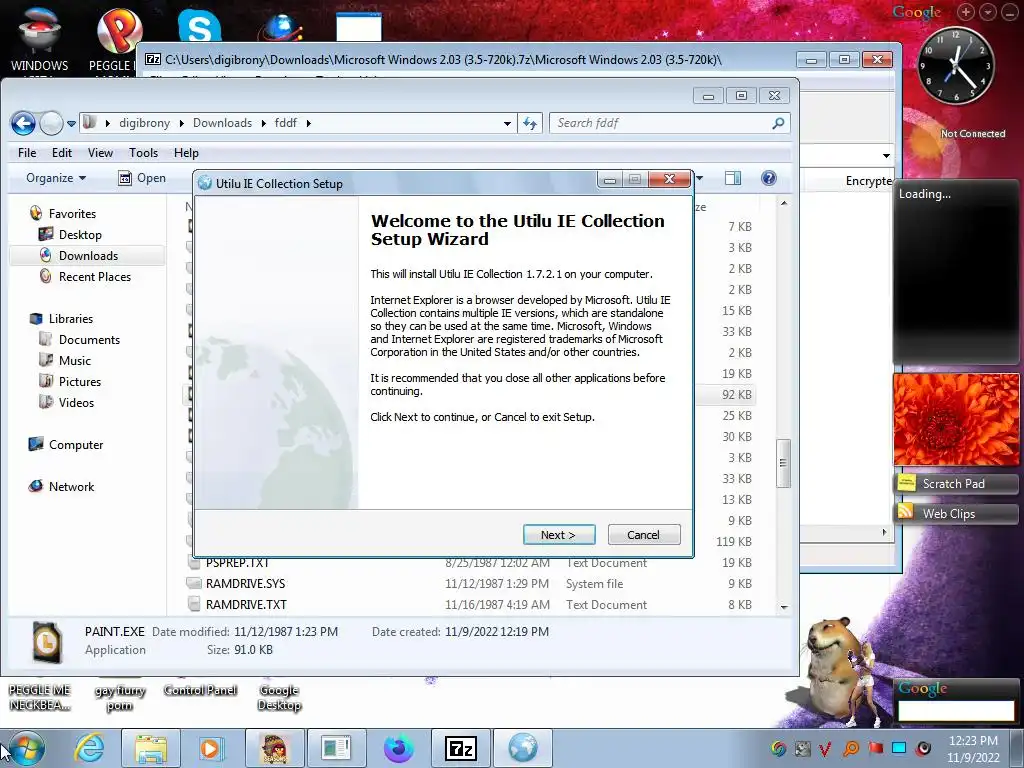The image size is (1024, 768).
Task: Refresh the fddf folder view
Action: tap(530, 123)
